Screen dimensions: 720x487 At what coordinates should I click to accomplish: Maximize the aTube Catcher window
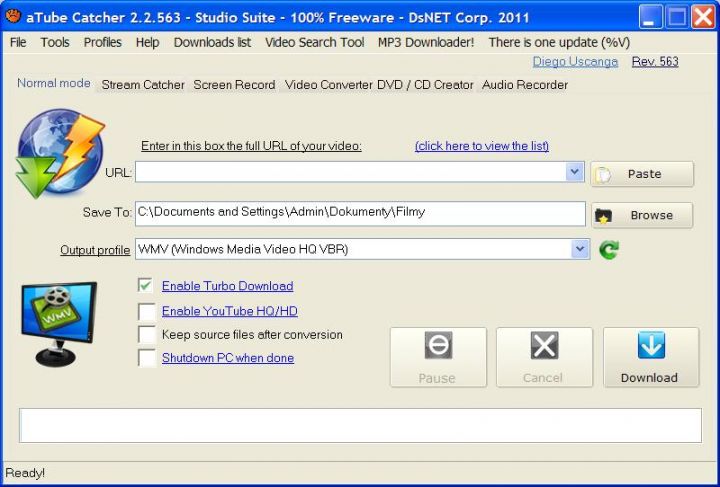[x=676, y=17]
